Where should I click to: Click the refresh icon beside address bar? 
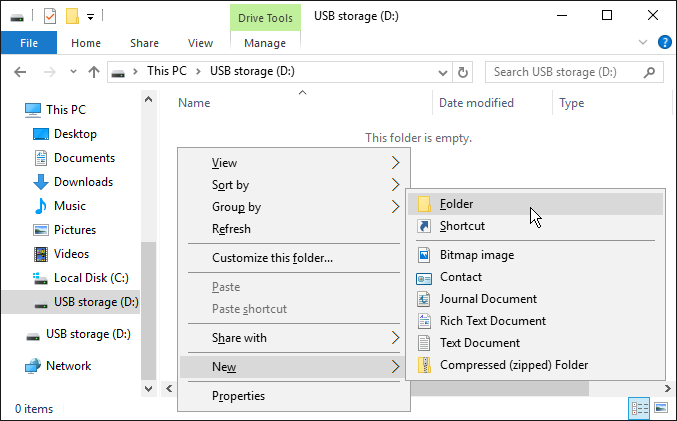click(462, 72)
